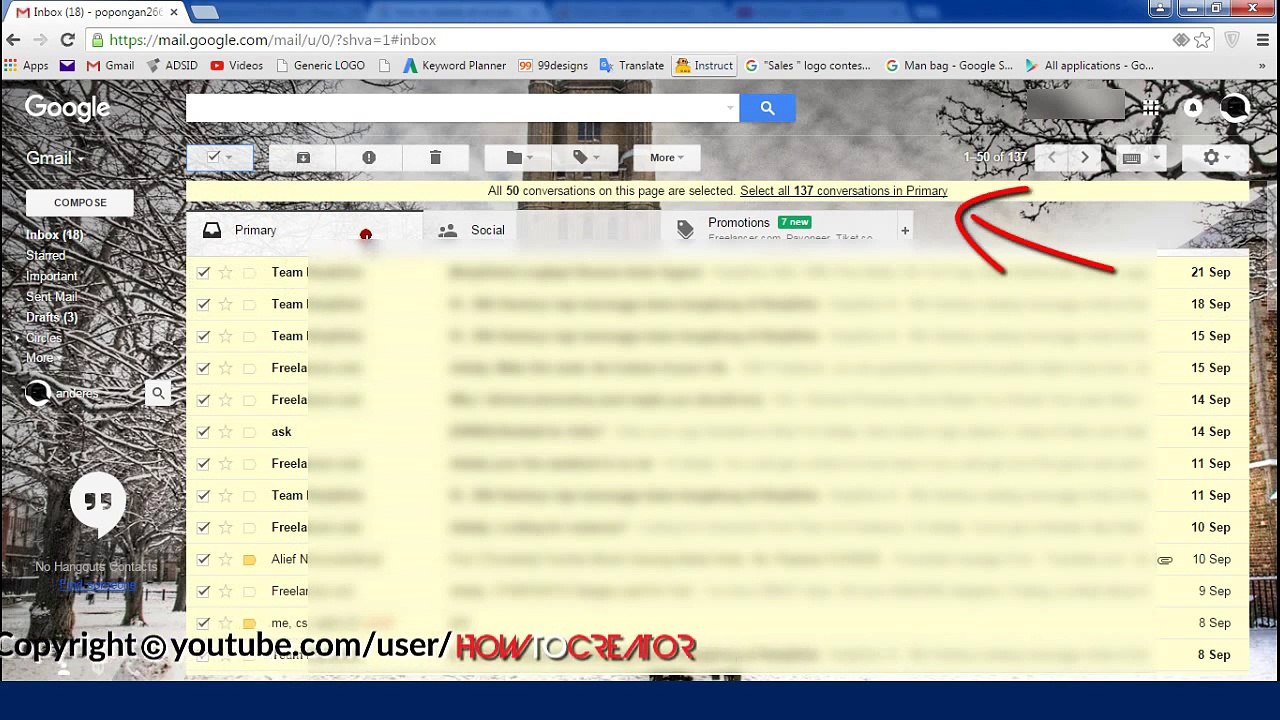Toggle importance marker on Alief email
The width and height of the screenshot is (1280, 720).
(249, 559)
